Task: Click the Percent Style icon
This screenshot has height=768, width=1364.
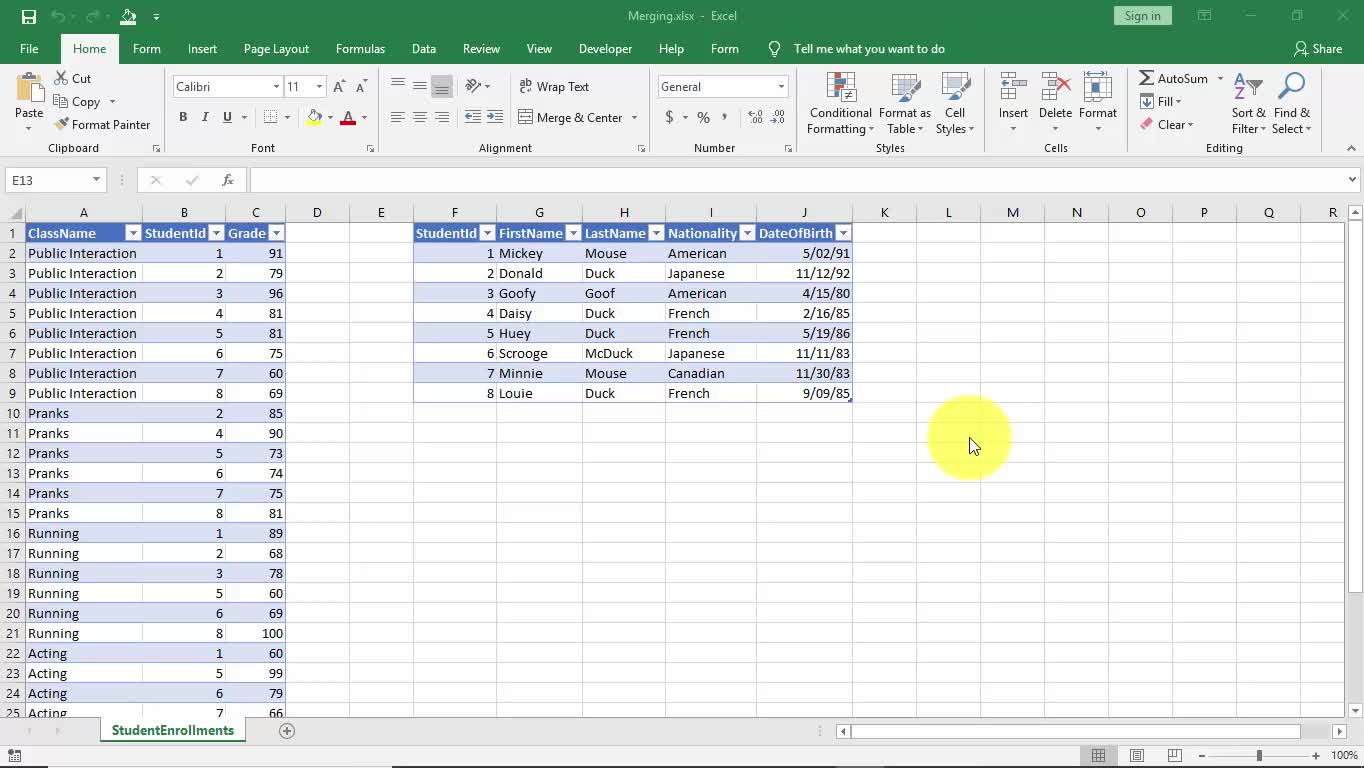Action: click(703, 118)
